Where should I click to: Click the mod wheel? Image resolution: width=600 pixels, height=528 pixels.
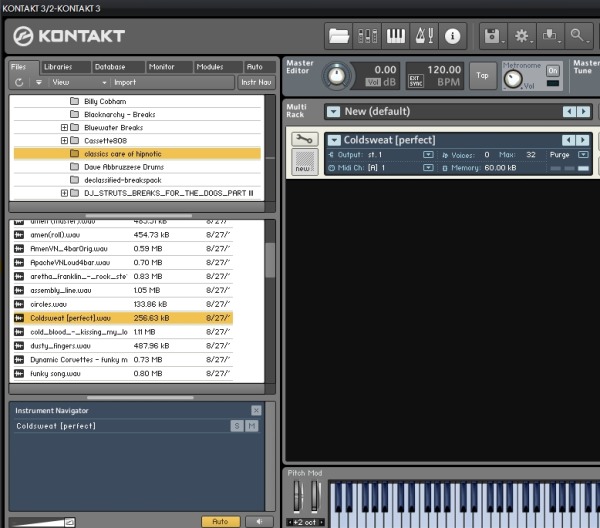(x=315, y=496)
